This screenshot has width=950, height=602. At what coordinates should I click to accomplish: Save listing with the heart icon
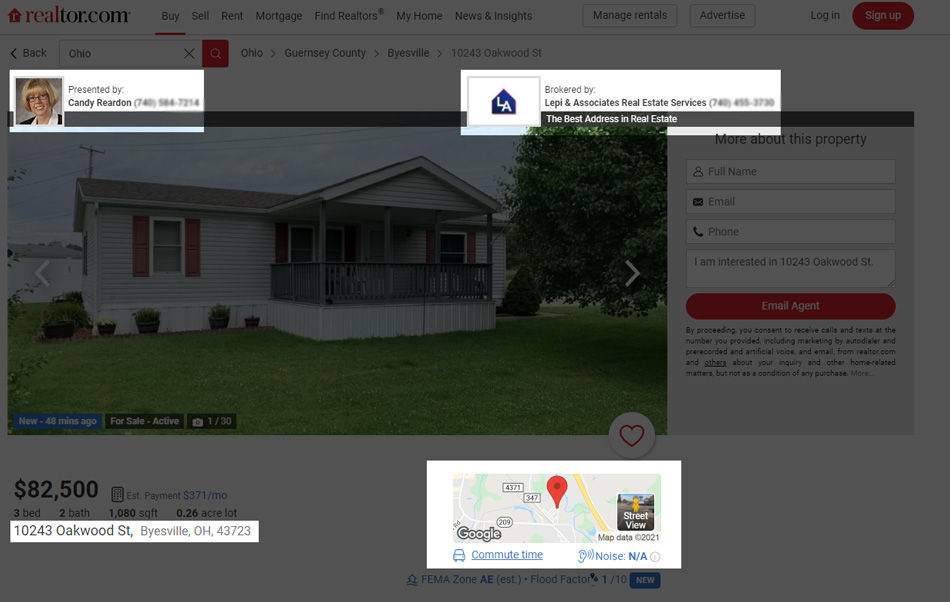click(x=631, y=435)
